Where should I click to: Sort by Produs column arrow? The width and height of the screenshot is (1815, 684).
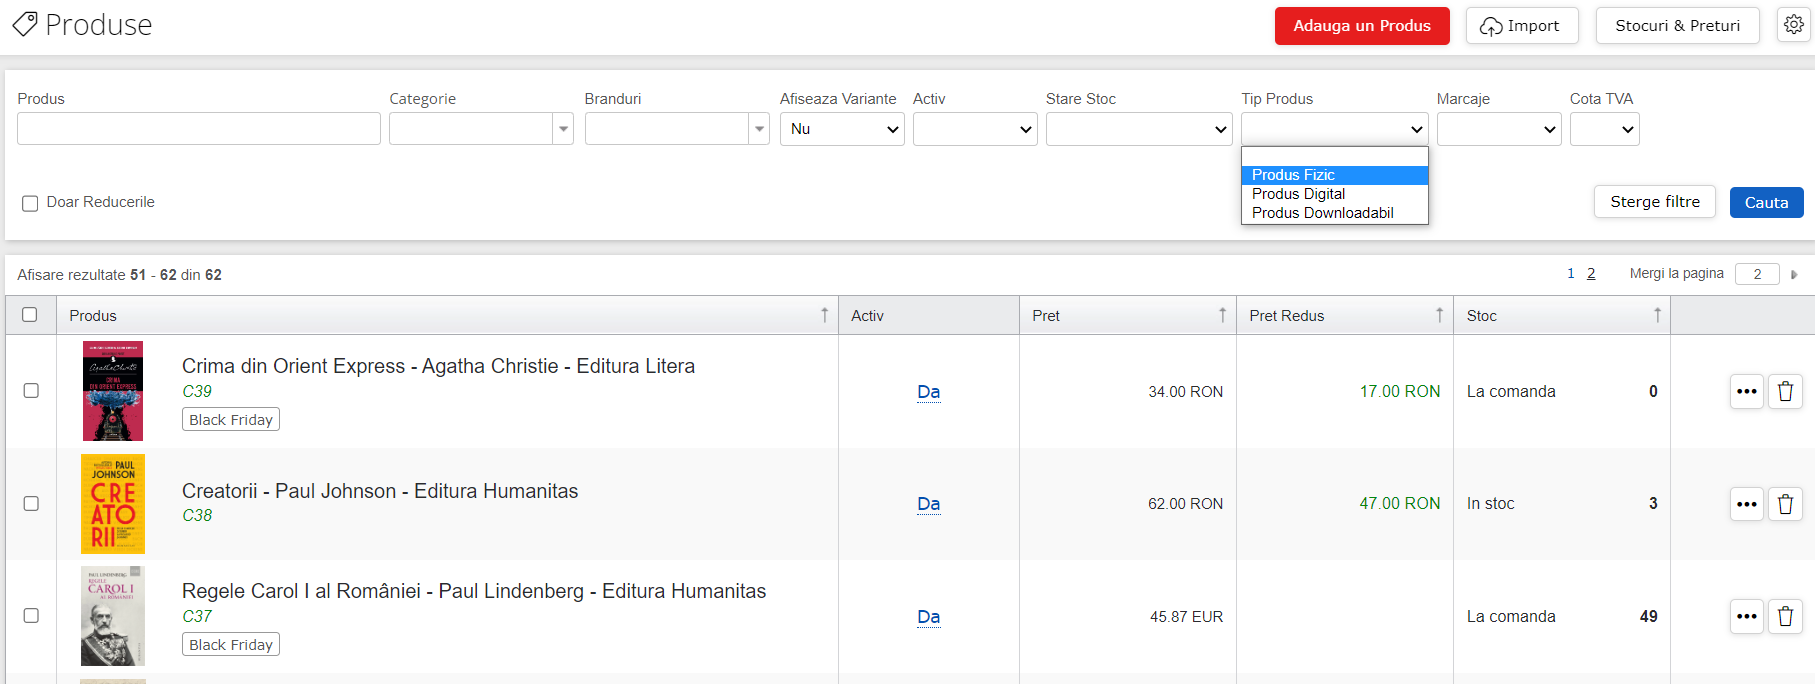824,315
